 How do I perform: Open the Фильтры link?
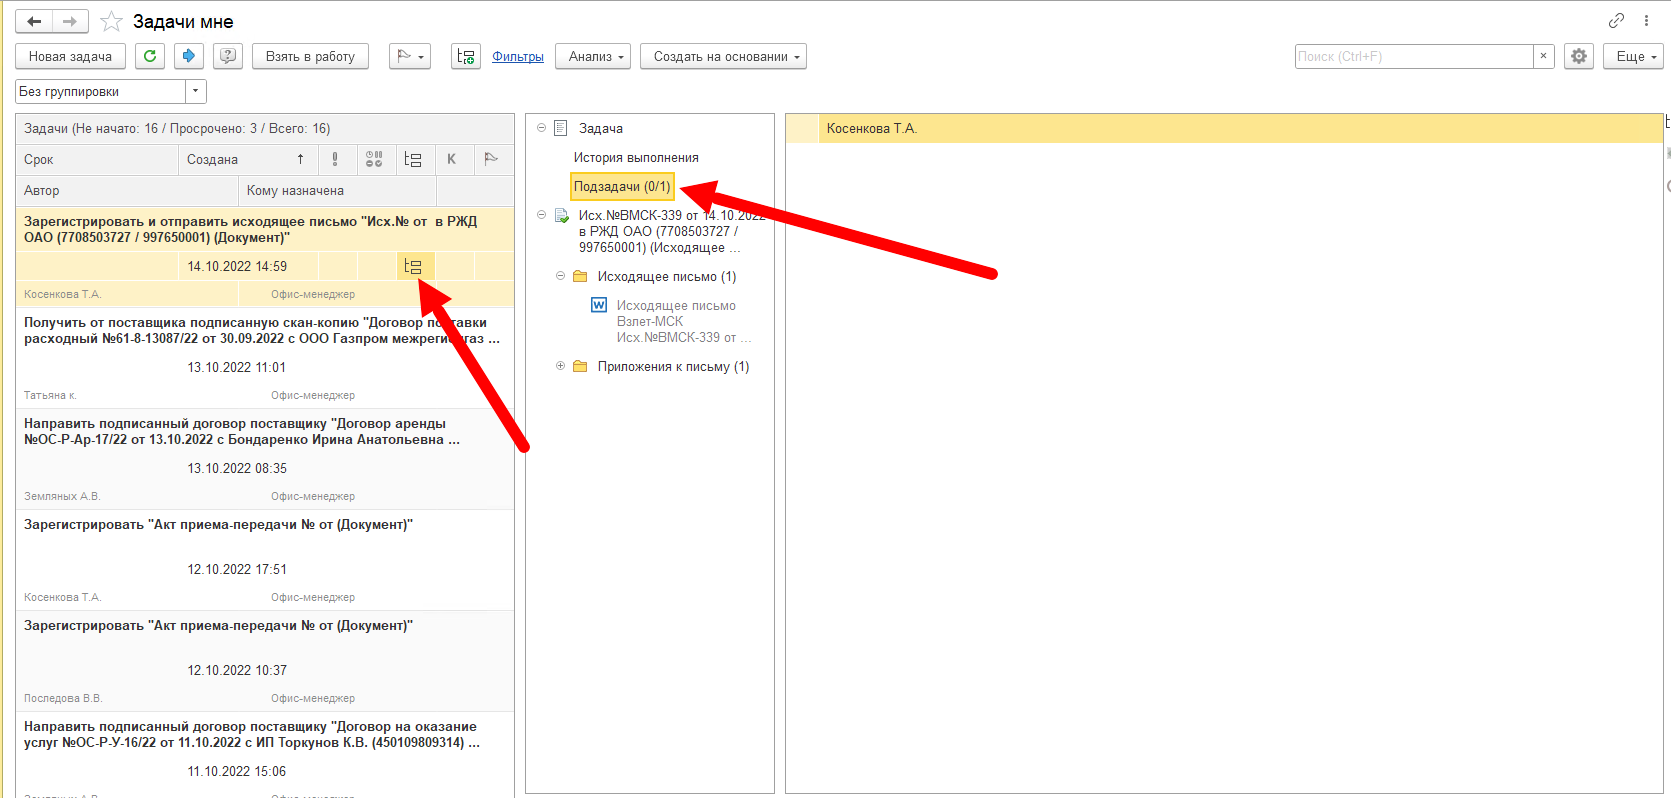pos(518,57)
